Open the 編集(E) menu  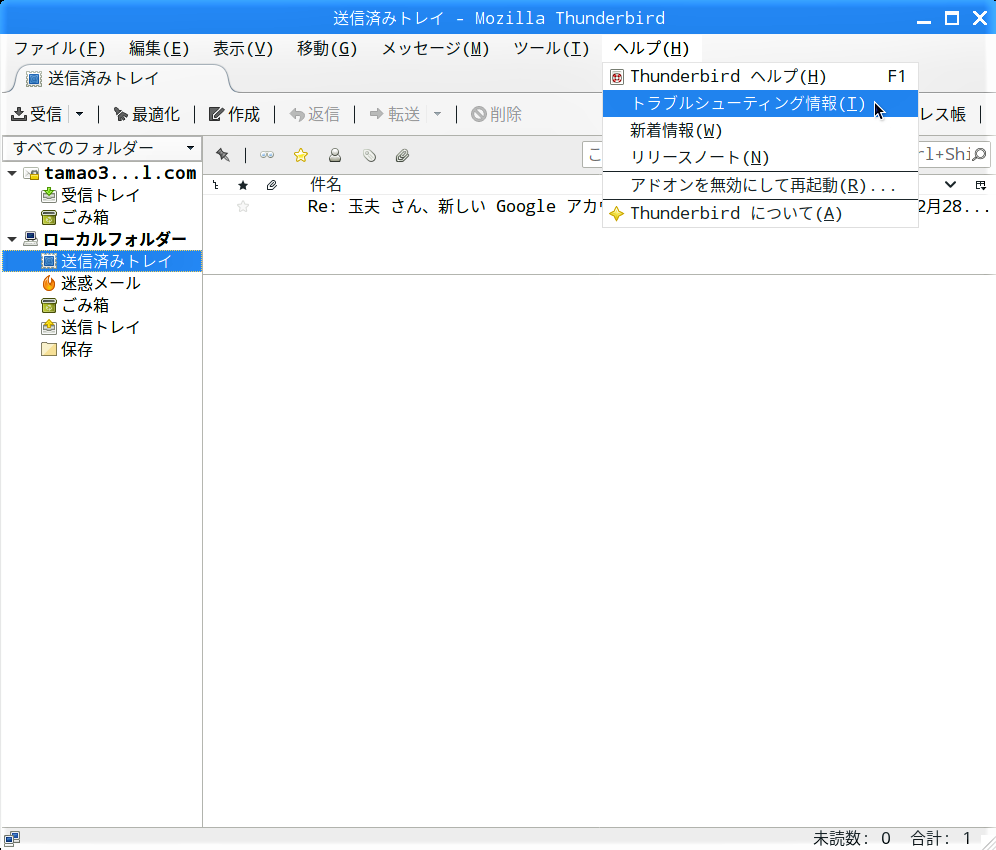[159, 48]
